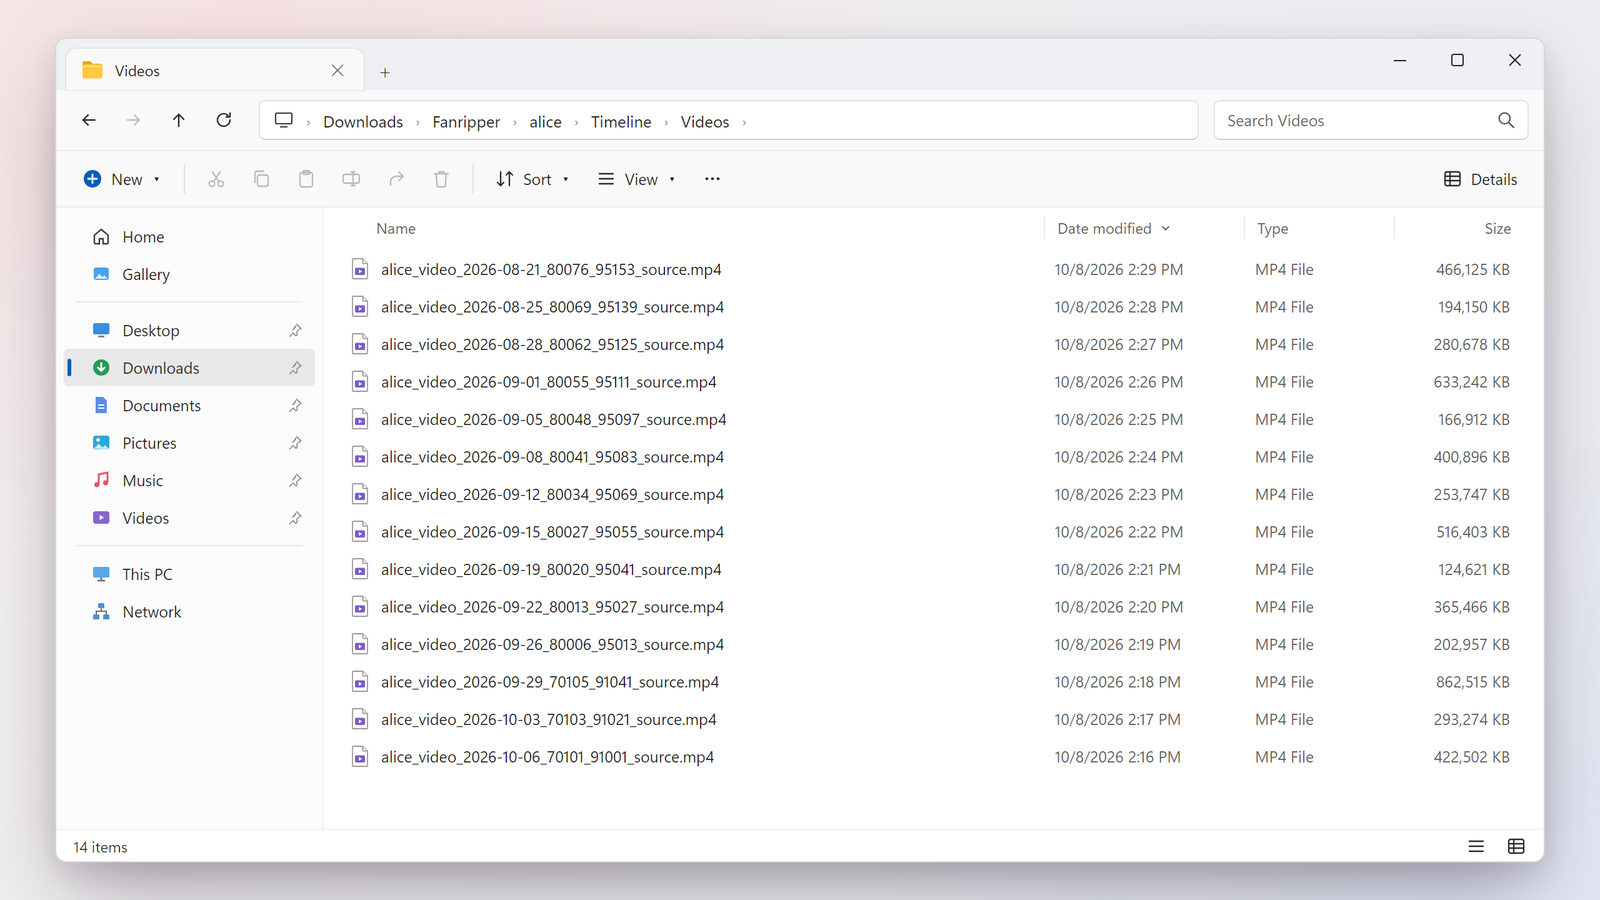Navigate up one folder level
The image size is (1600, 900).
pos(179,120)
